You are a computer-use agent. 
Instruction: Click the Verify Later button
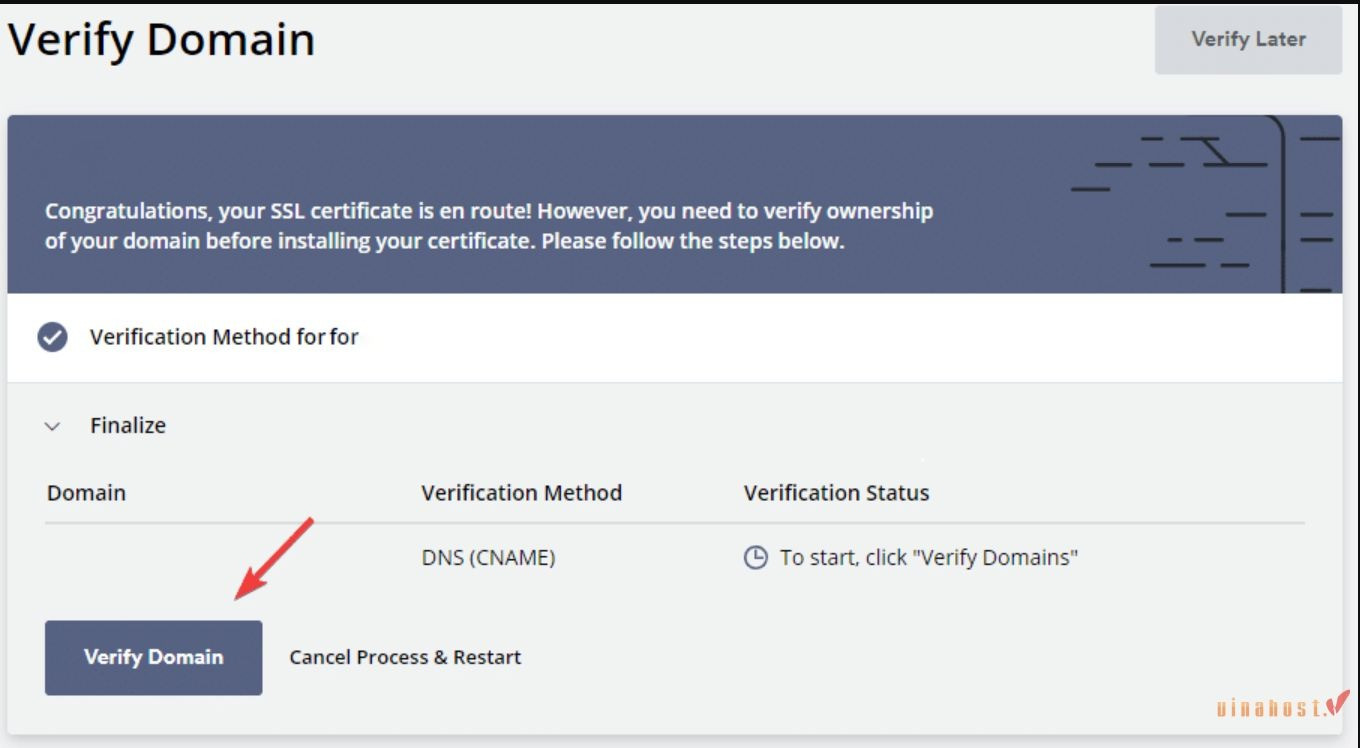[x=1248, y=40]
